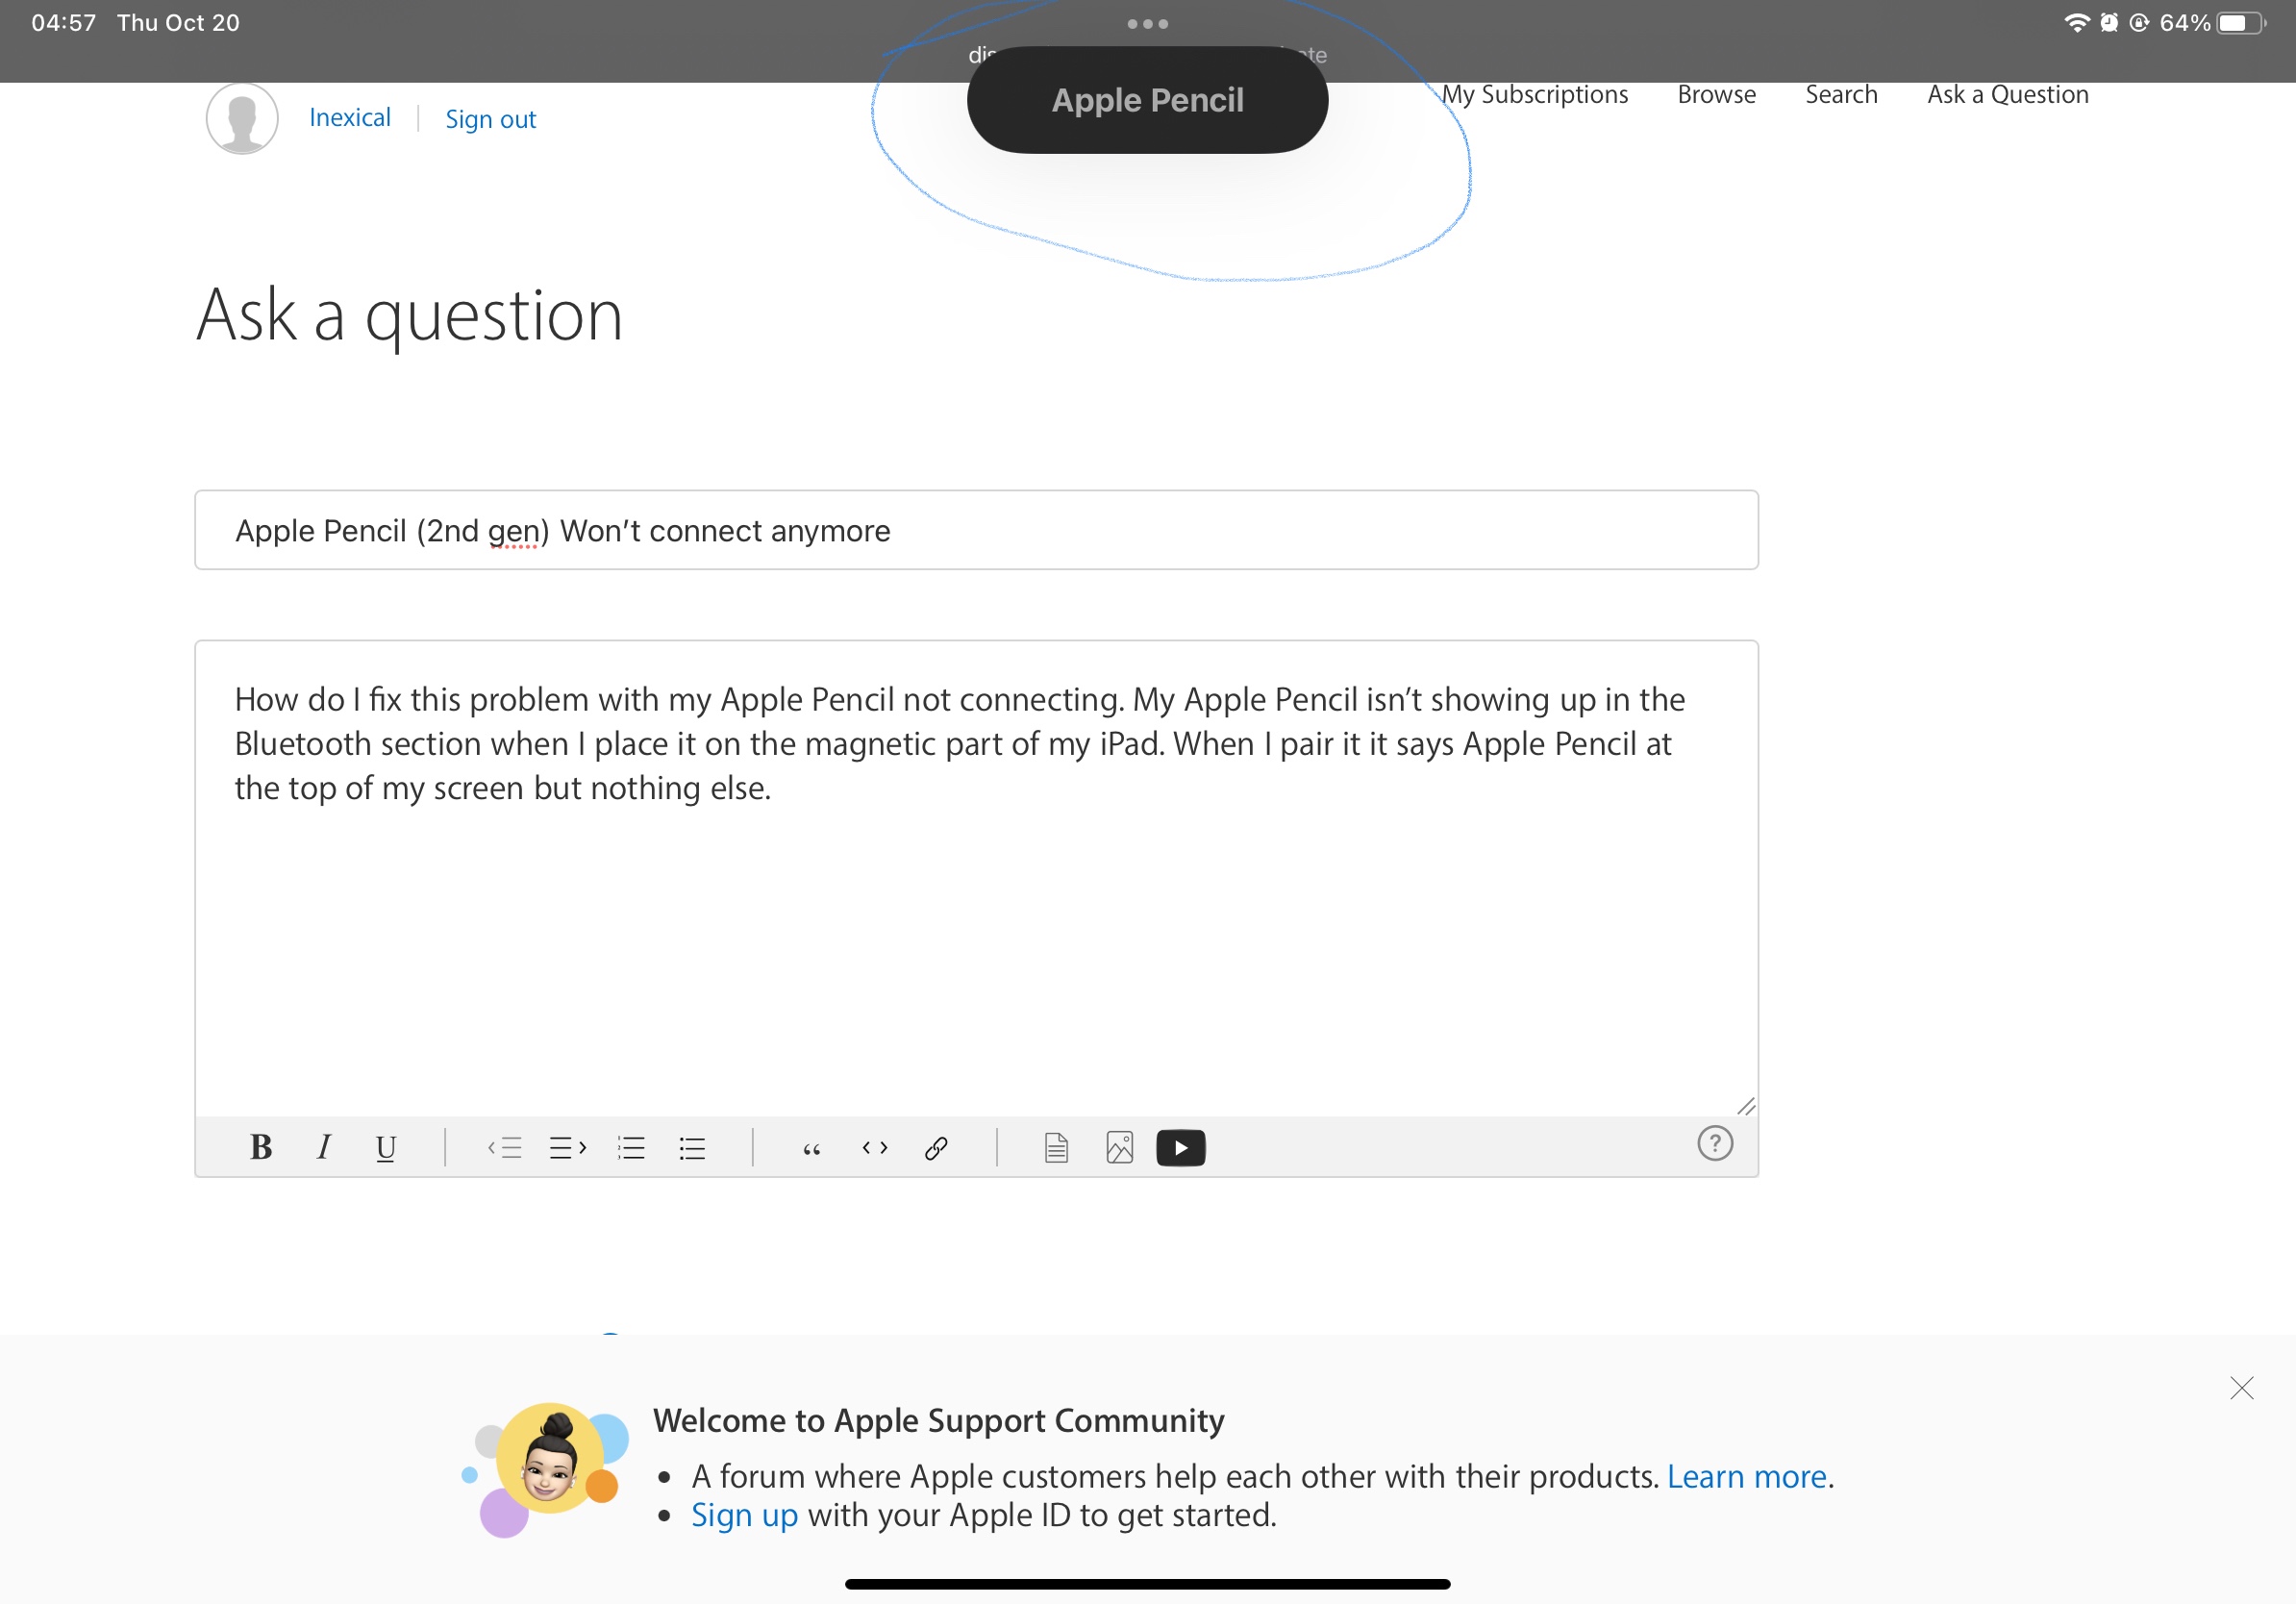Toggle bold formatting in editor toolbar
2296x1604 pixels.
pyautogui.click(x=261, y=1147)
